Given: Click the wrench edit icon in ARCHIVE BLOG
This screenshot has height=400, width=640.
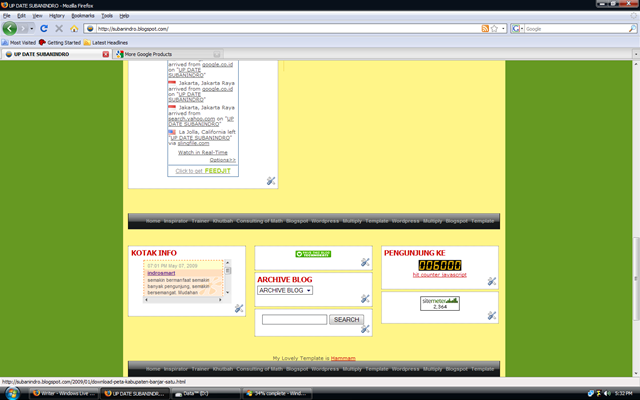Looking at the screenshot, I should click(365, 298).
